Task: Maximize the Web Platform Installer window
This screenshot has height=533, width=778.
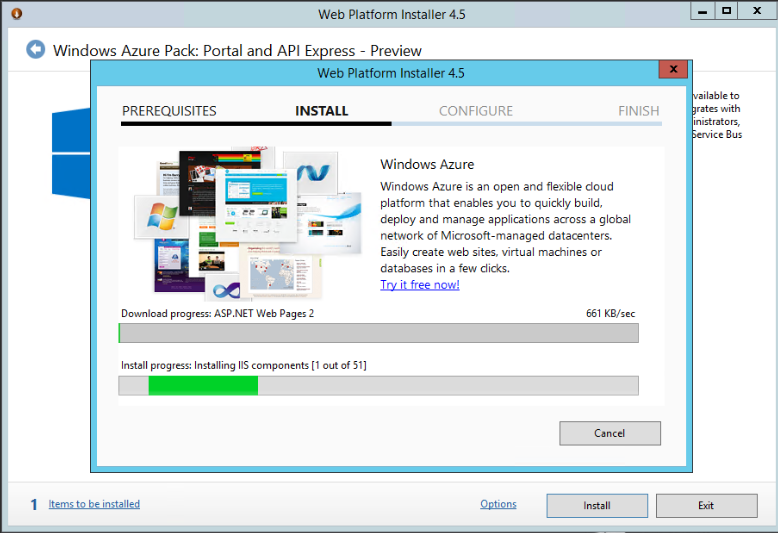Action: tap(727, 12)
